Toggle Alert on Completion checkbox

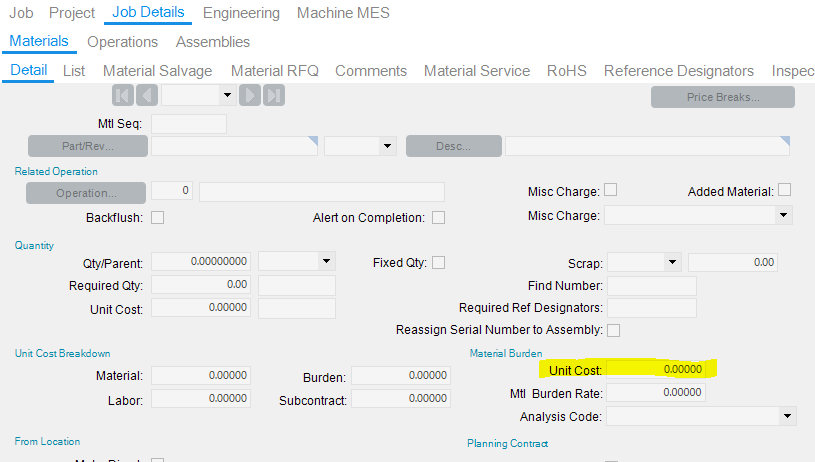click(439, 217)
